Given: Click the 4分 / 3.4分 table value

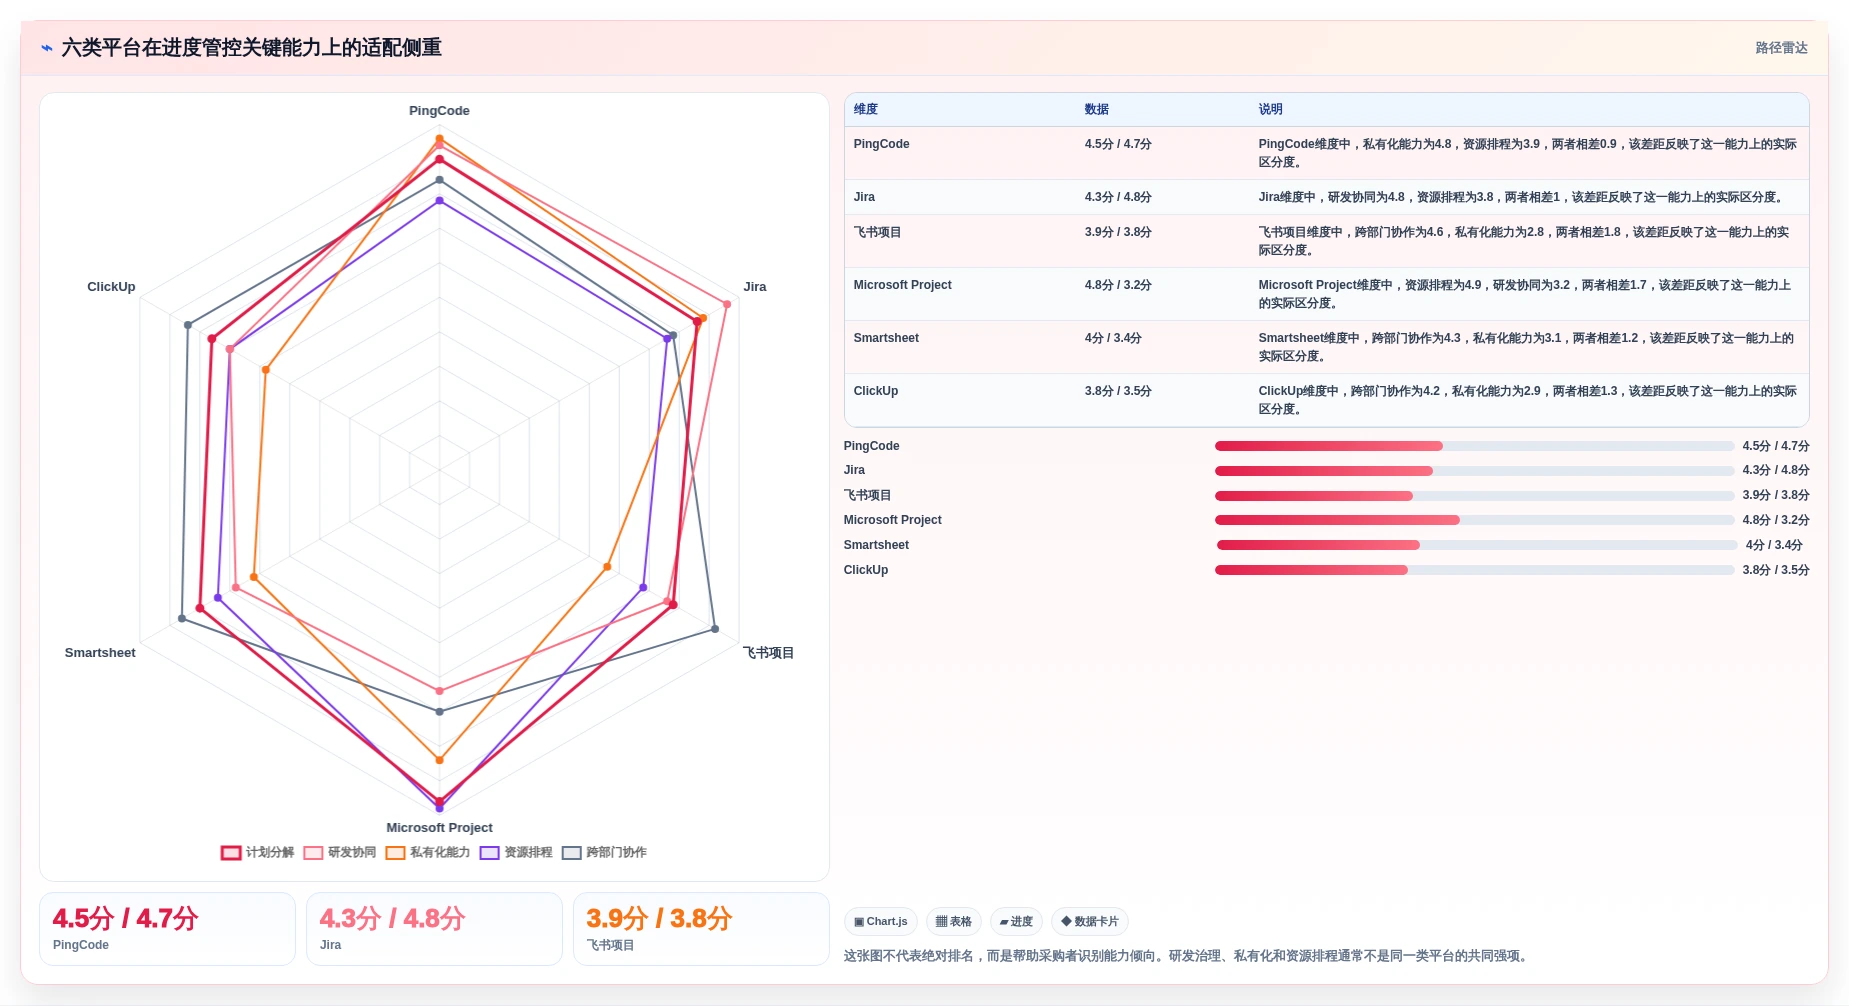Looking at the screenshot, I should pyautogui.click(x=1113, y=338).
